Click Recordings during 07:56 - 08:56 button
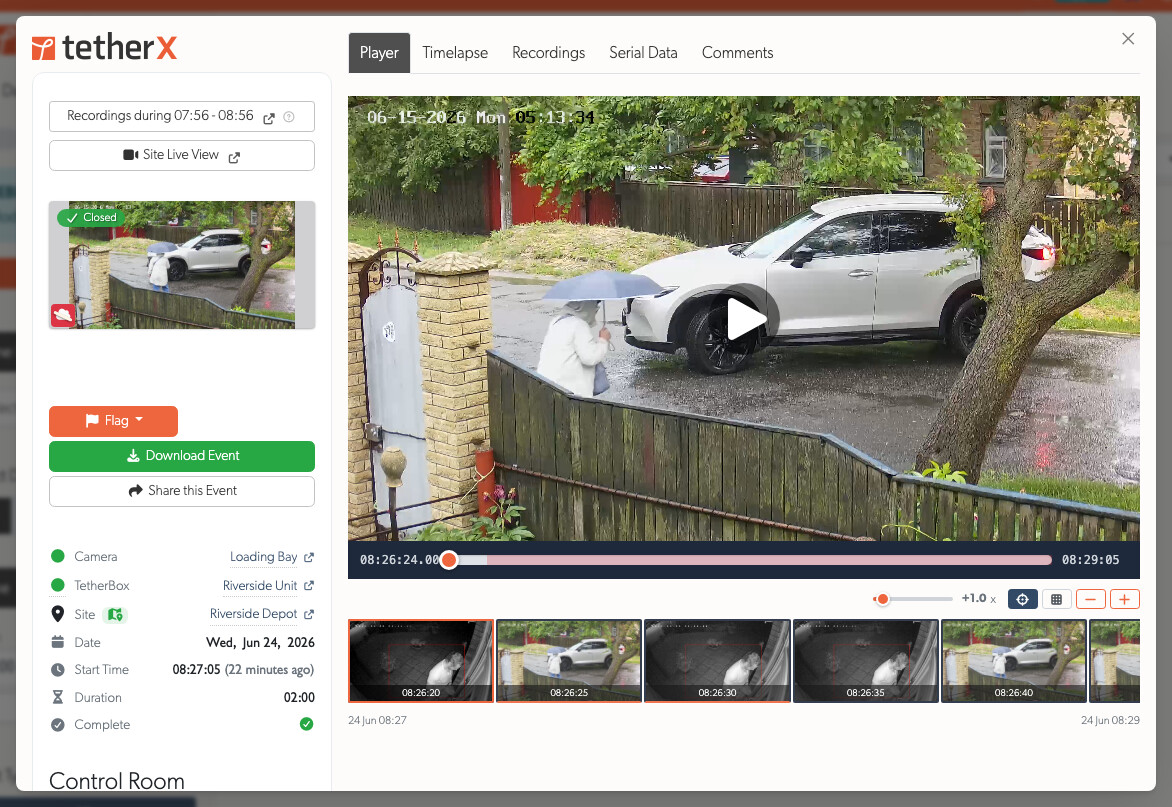This screenshot has width=1172, height=807. point(182,117)
